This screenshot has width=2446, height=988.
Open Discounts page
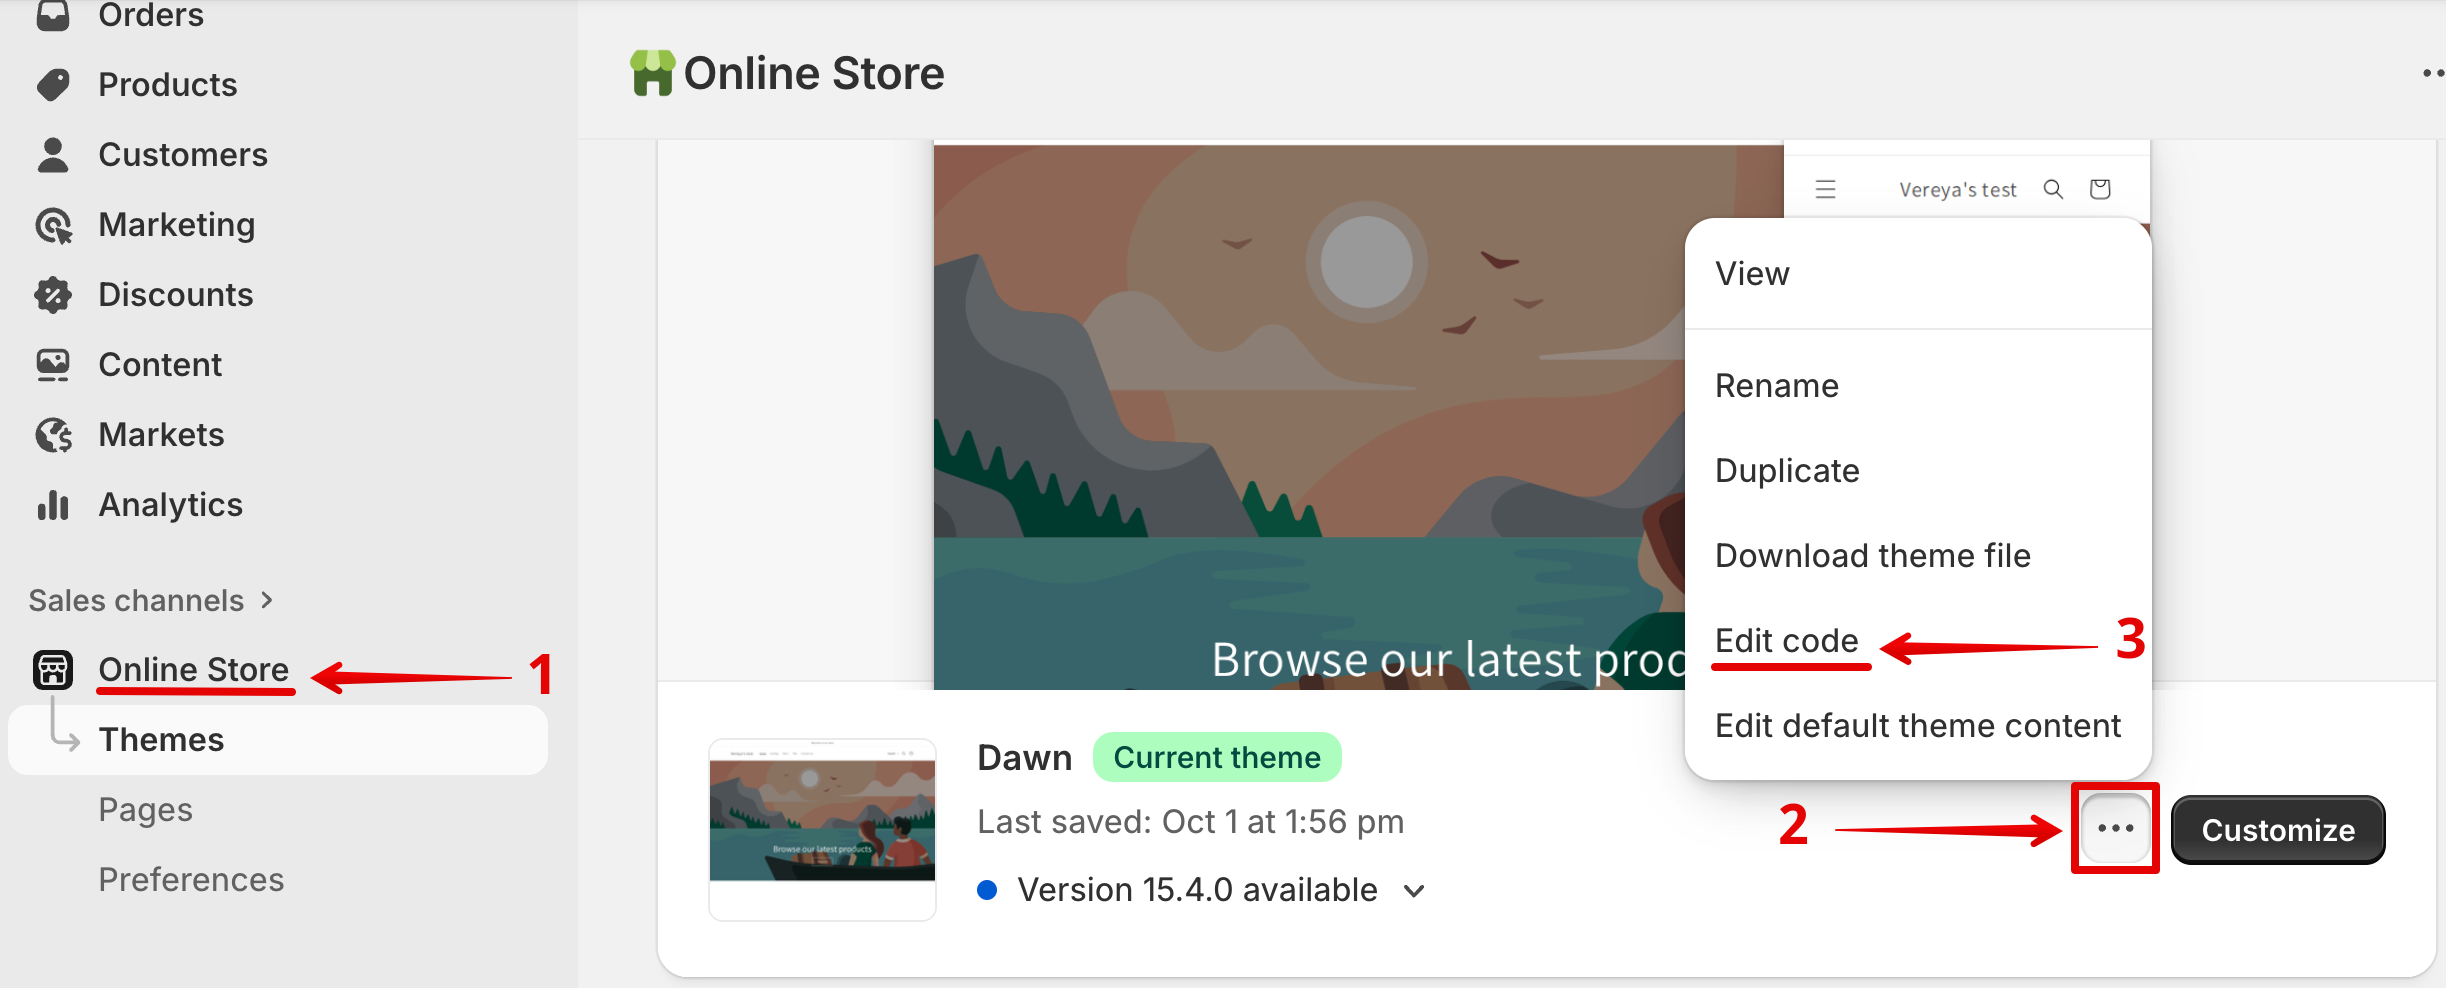tap(176, 295)
